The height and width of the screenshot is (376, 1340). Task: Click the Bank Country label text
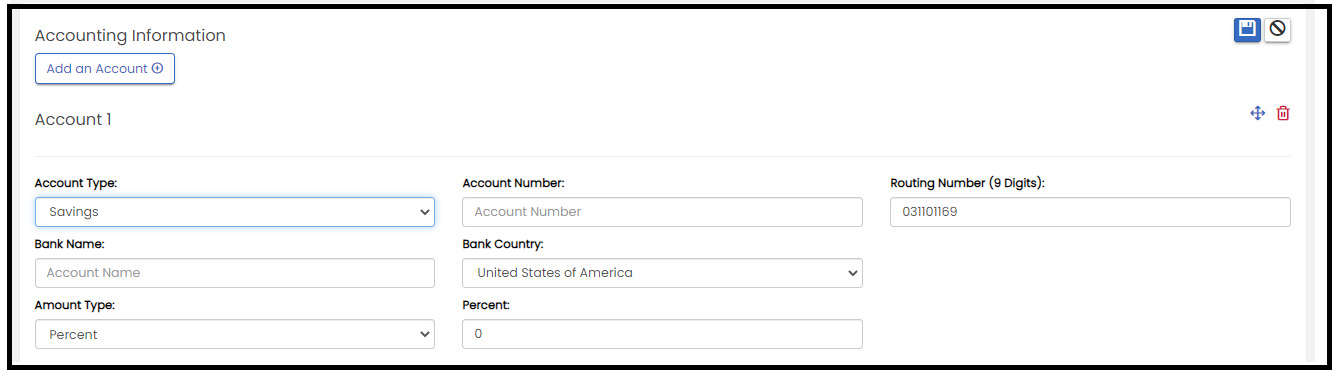tap(503, 244)
